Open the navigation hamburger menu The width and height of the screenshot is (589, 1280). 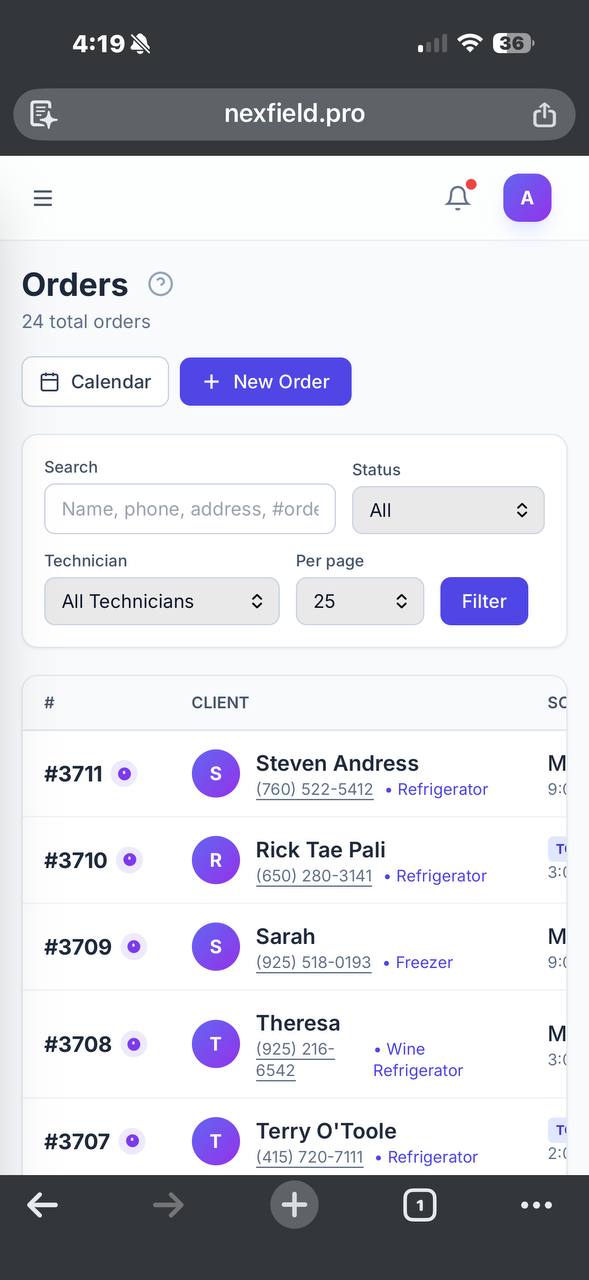42,197
